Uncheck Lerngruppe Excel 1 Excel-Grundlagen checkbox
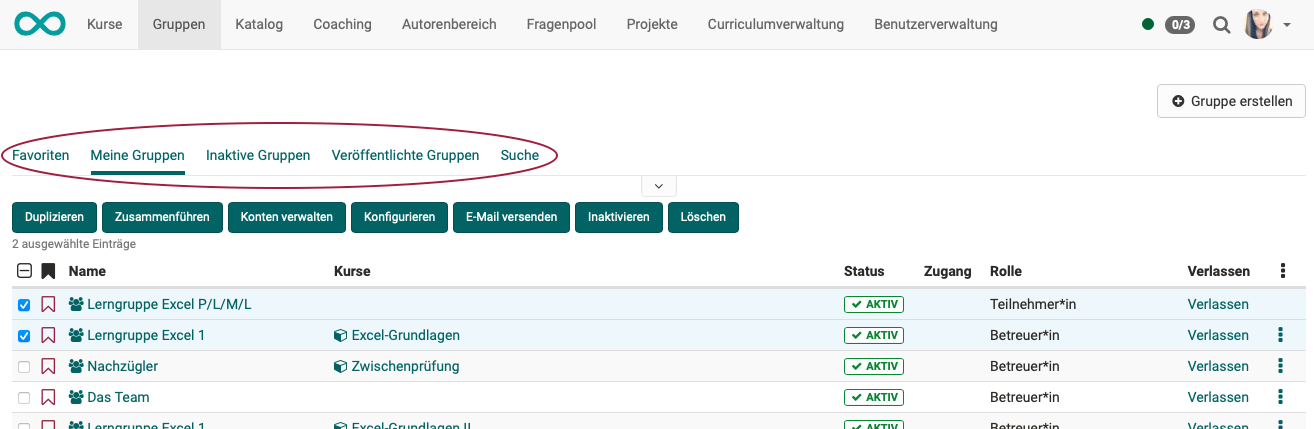Viewport: 1314px width, 429px height. pos(24,336)
